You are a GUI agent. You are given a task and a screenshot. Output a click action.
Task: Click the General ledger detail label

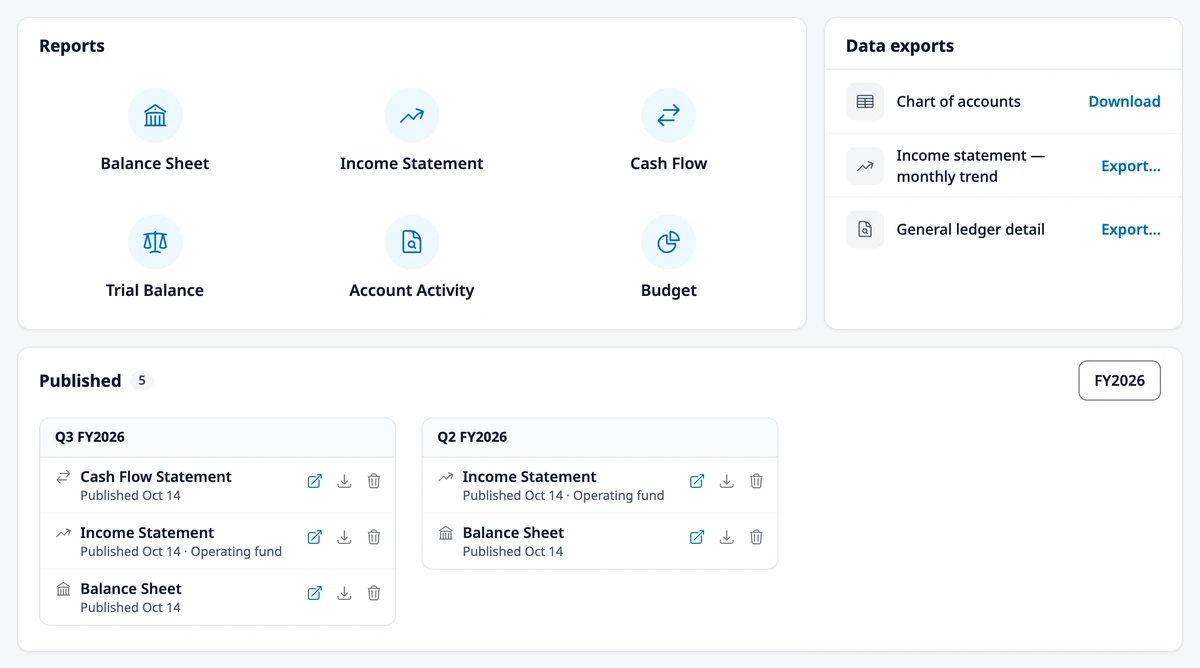(x=970, y=229)
